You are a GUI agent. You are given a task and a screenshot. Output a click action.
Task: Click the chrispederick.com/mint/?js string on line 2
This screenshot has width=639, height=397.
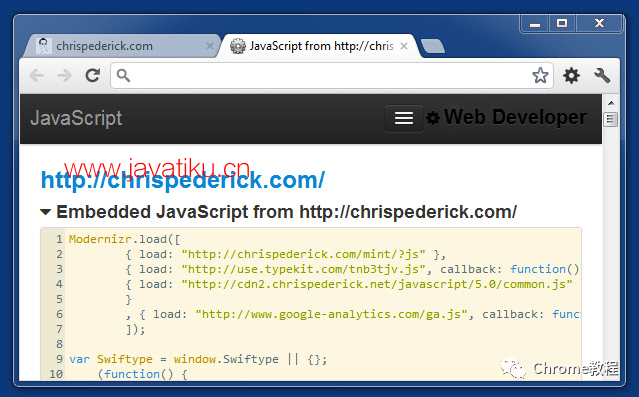[304, 254]
